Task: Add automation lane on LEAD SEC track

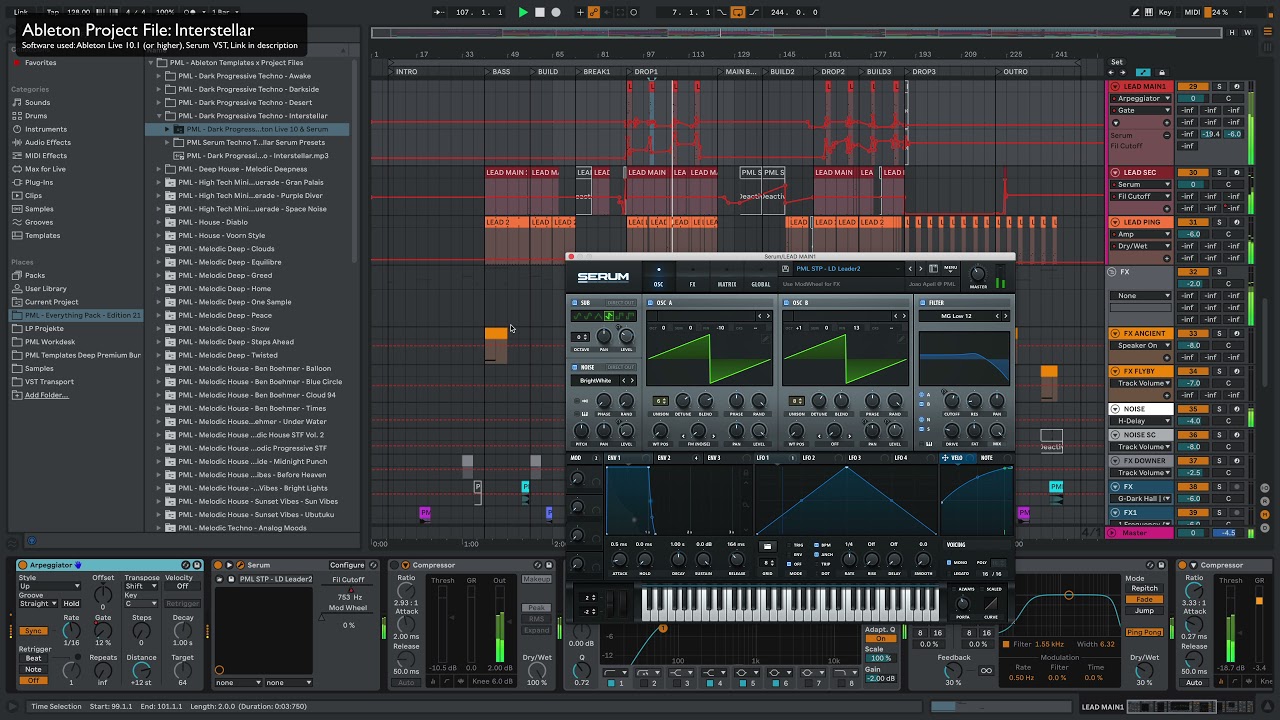Action: (1166, 208)
